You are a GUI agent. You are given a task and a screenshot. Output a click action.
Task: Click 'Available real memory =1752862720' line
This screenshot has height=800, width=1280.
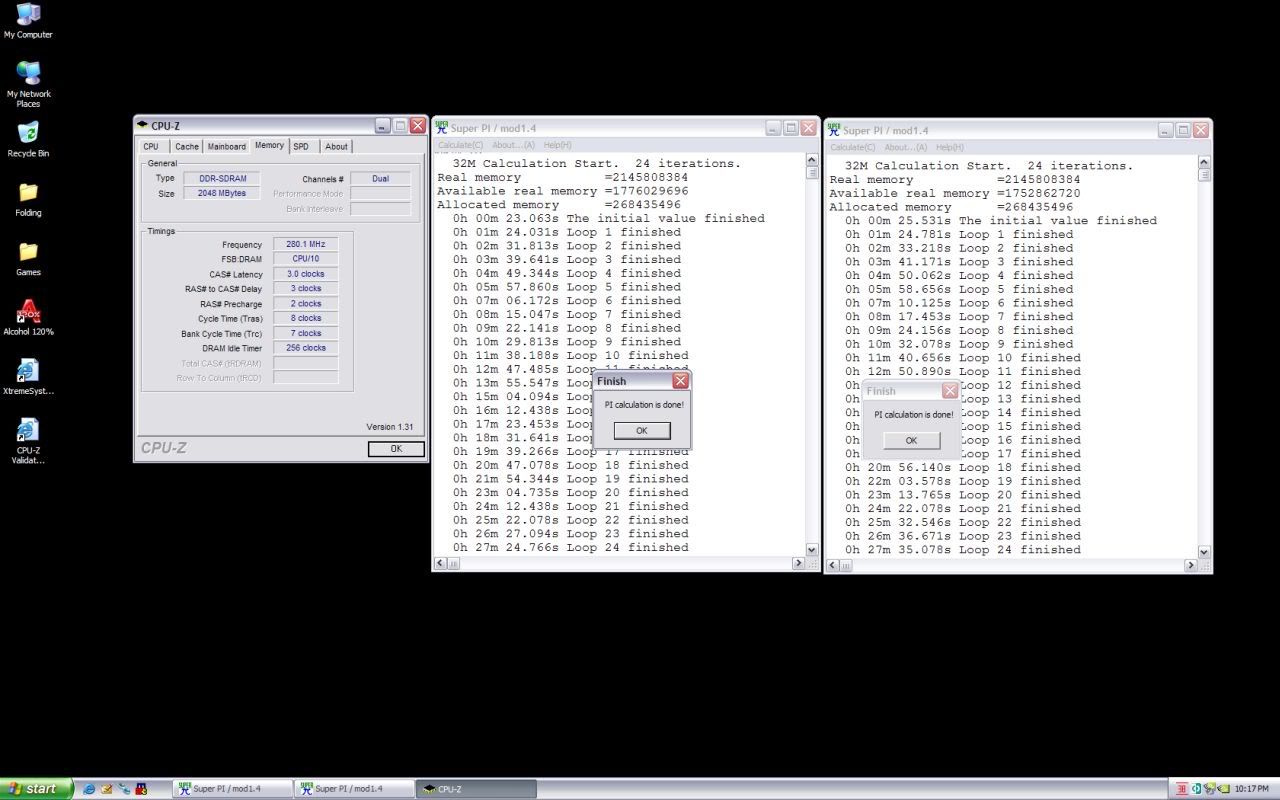click(955, 193)
